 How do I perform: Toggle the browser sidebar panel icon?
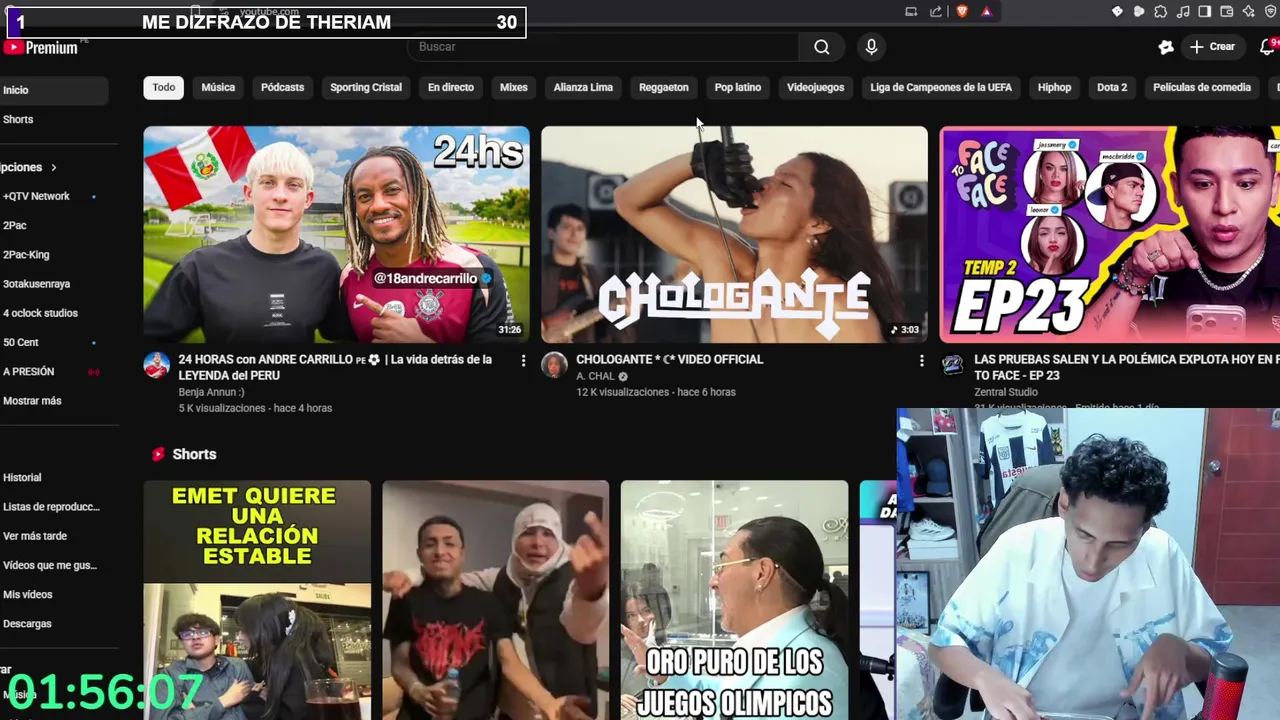click(1205, 11)
